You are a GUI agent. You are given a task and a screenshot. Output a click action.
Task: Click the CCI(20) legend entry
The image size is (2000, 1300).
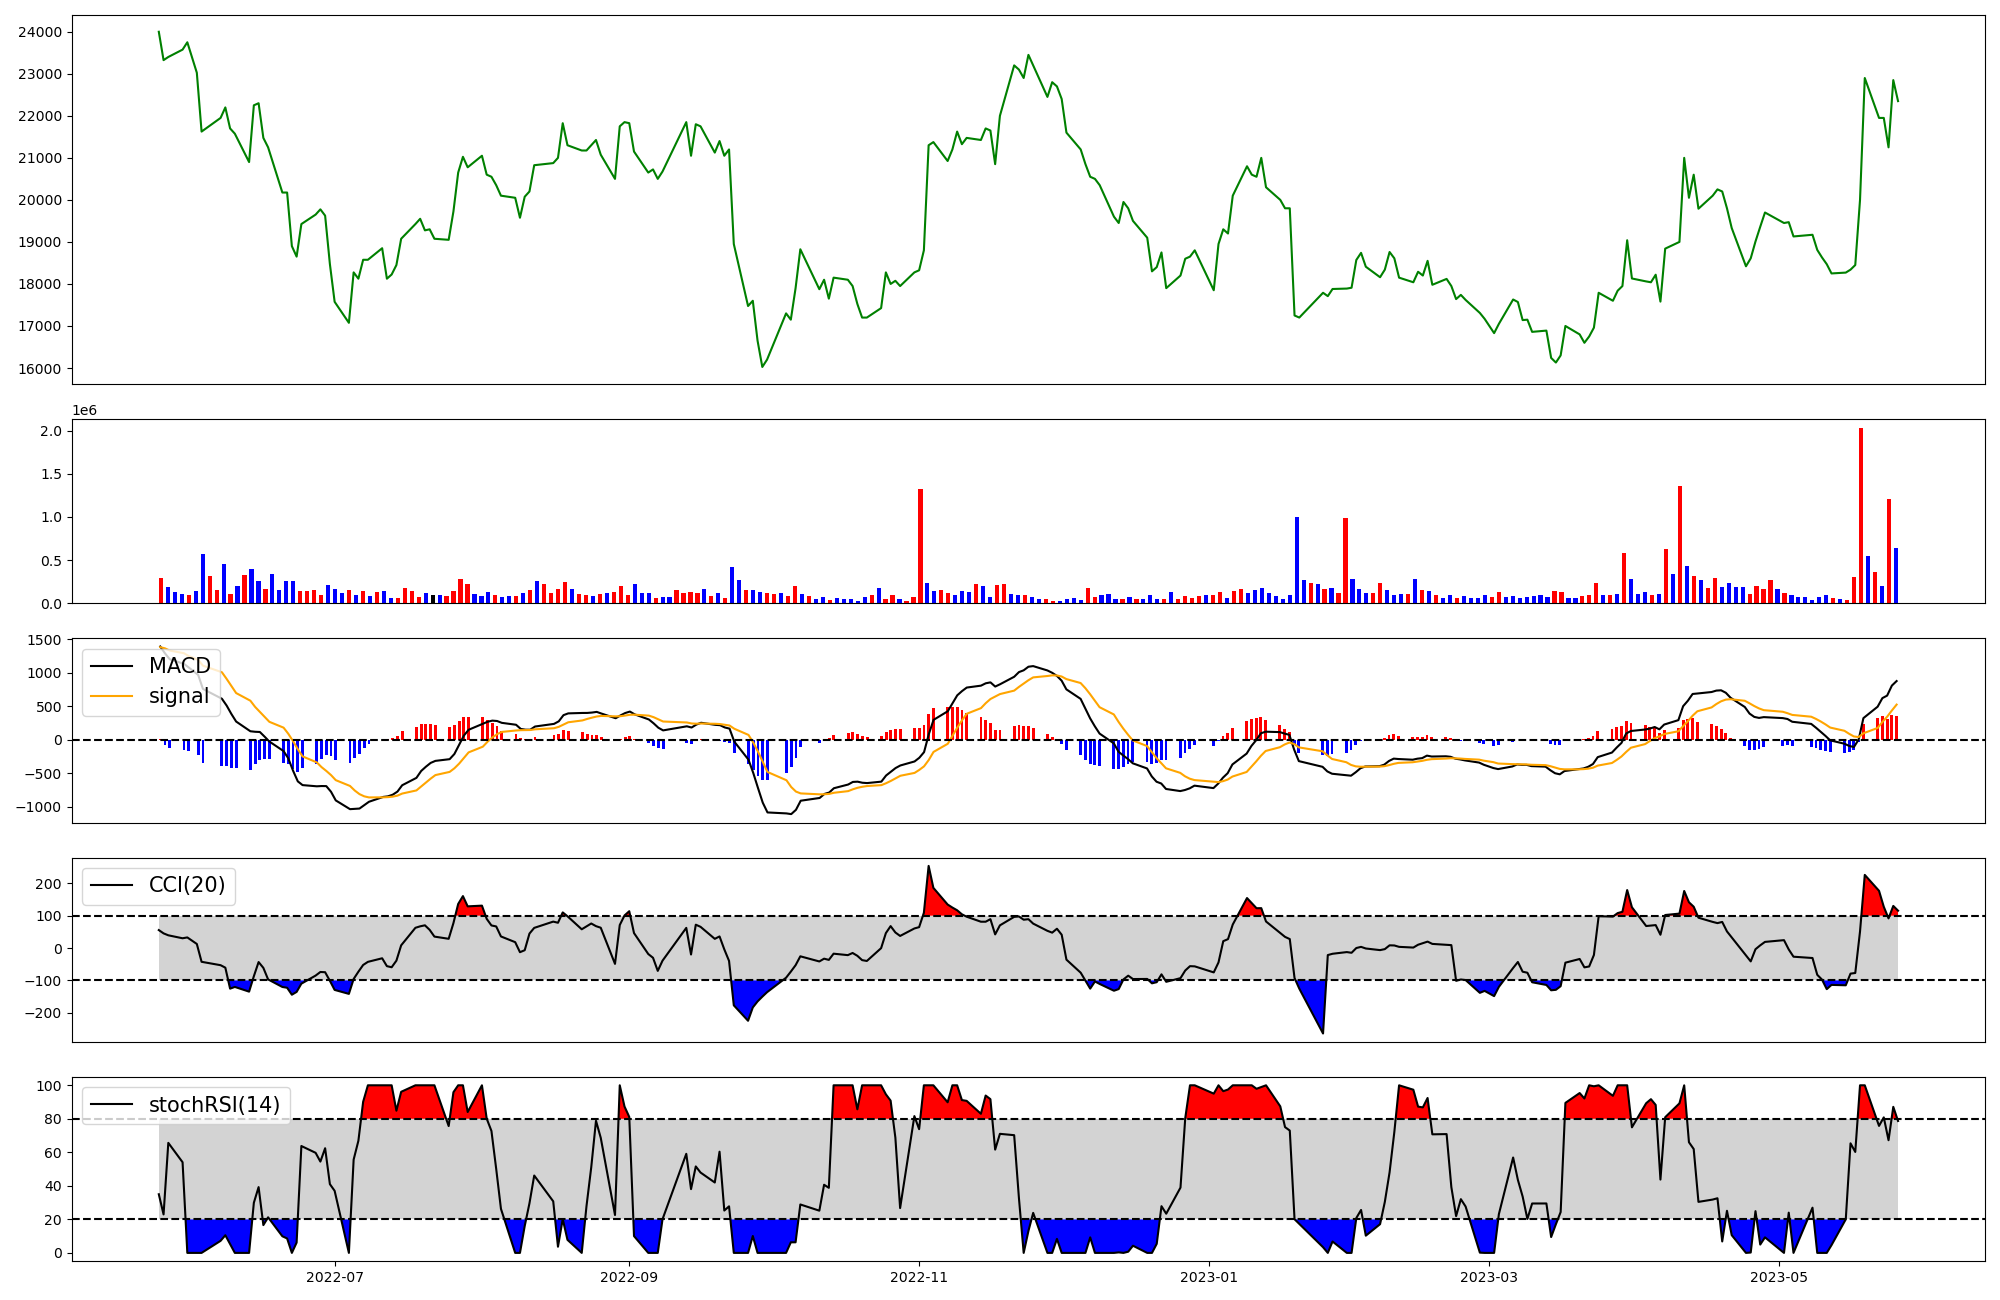pyautogui.click(x=186, y=885)
